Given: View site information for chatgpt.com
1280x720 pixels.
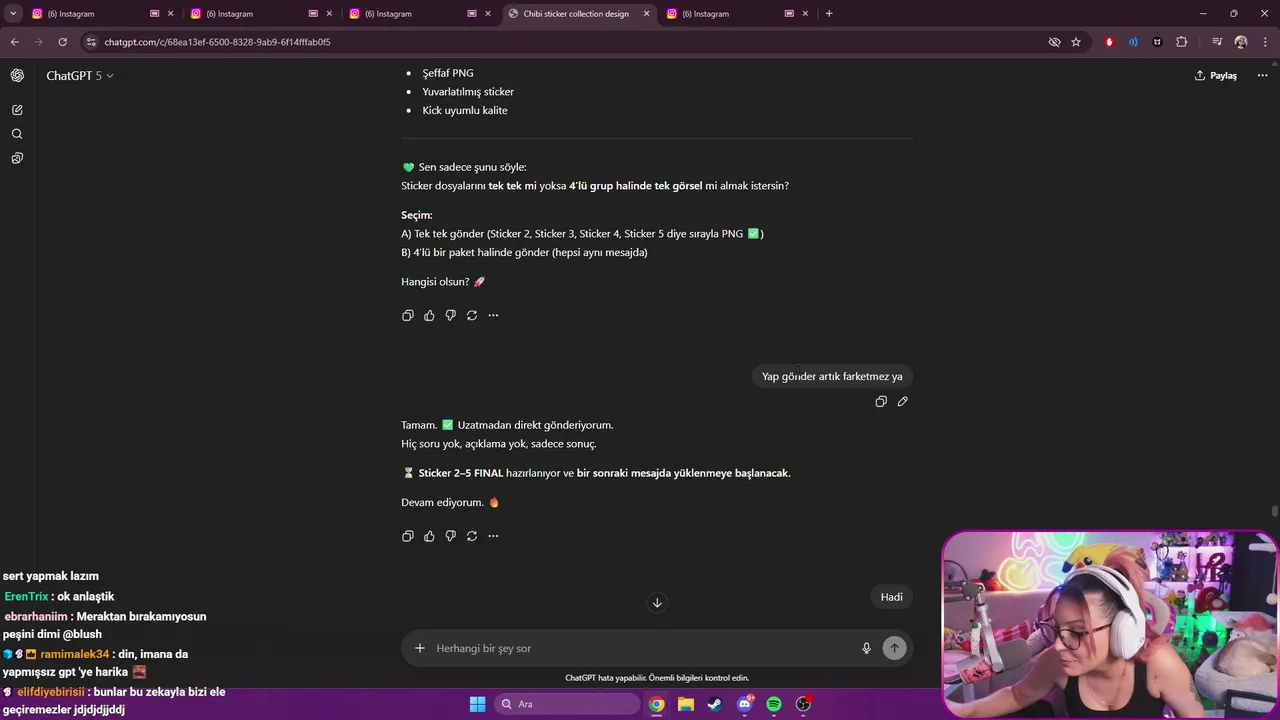Looking at the screenshot, I should coord(91,42).
